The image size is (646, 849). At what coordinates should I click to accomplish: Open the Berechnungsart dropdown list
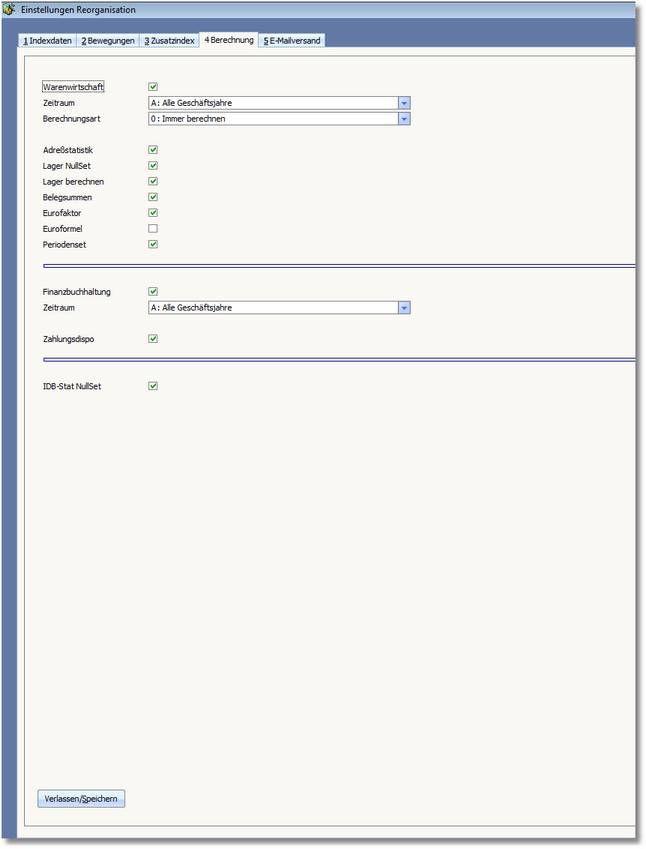pyautogui.click(x=404, y=119)
